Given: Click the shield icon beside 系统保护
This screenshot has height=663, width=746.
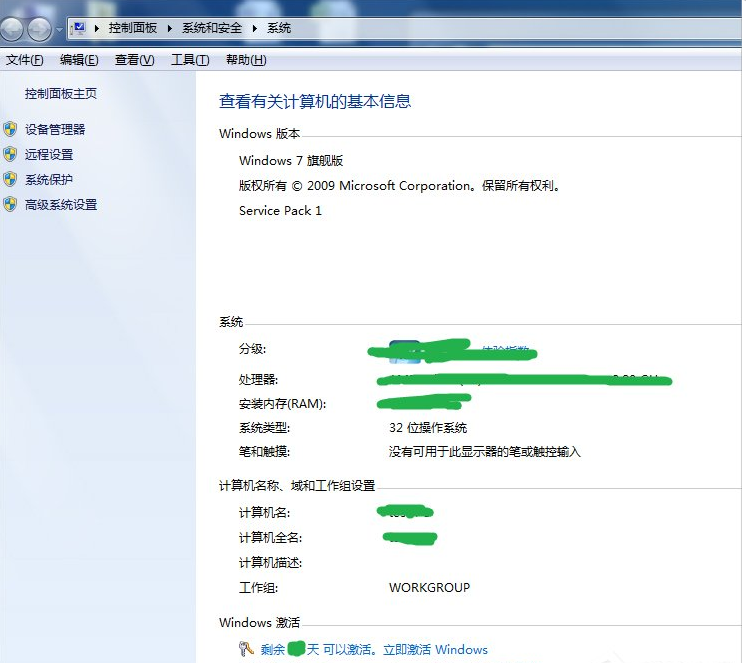Looking at the screenshot, I should pyautogui.click(x=10, y=179).
